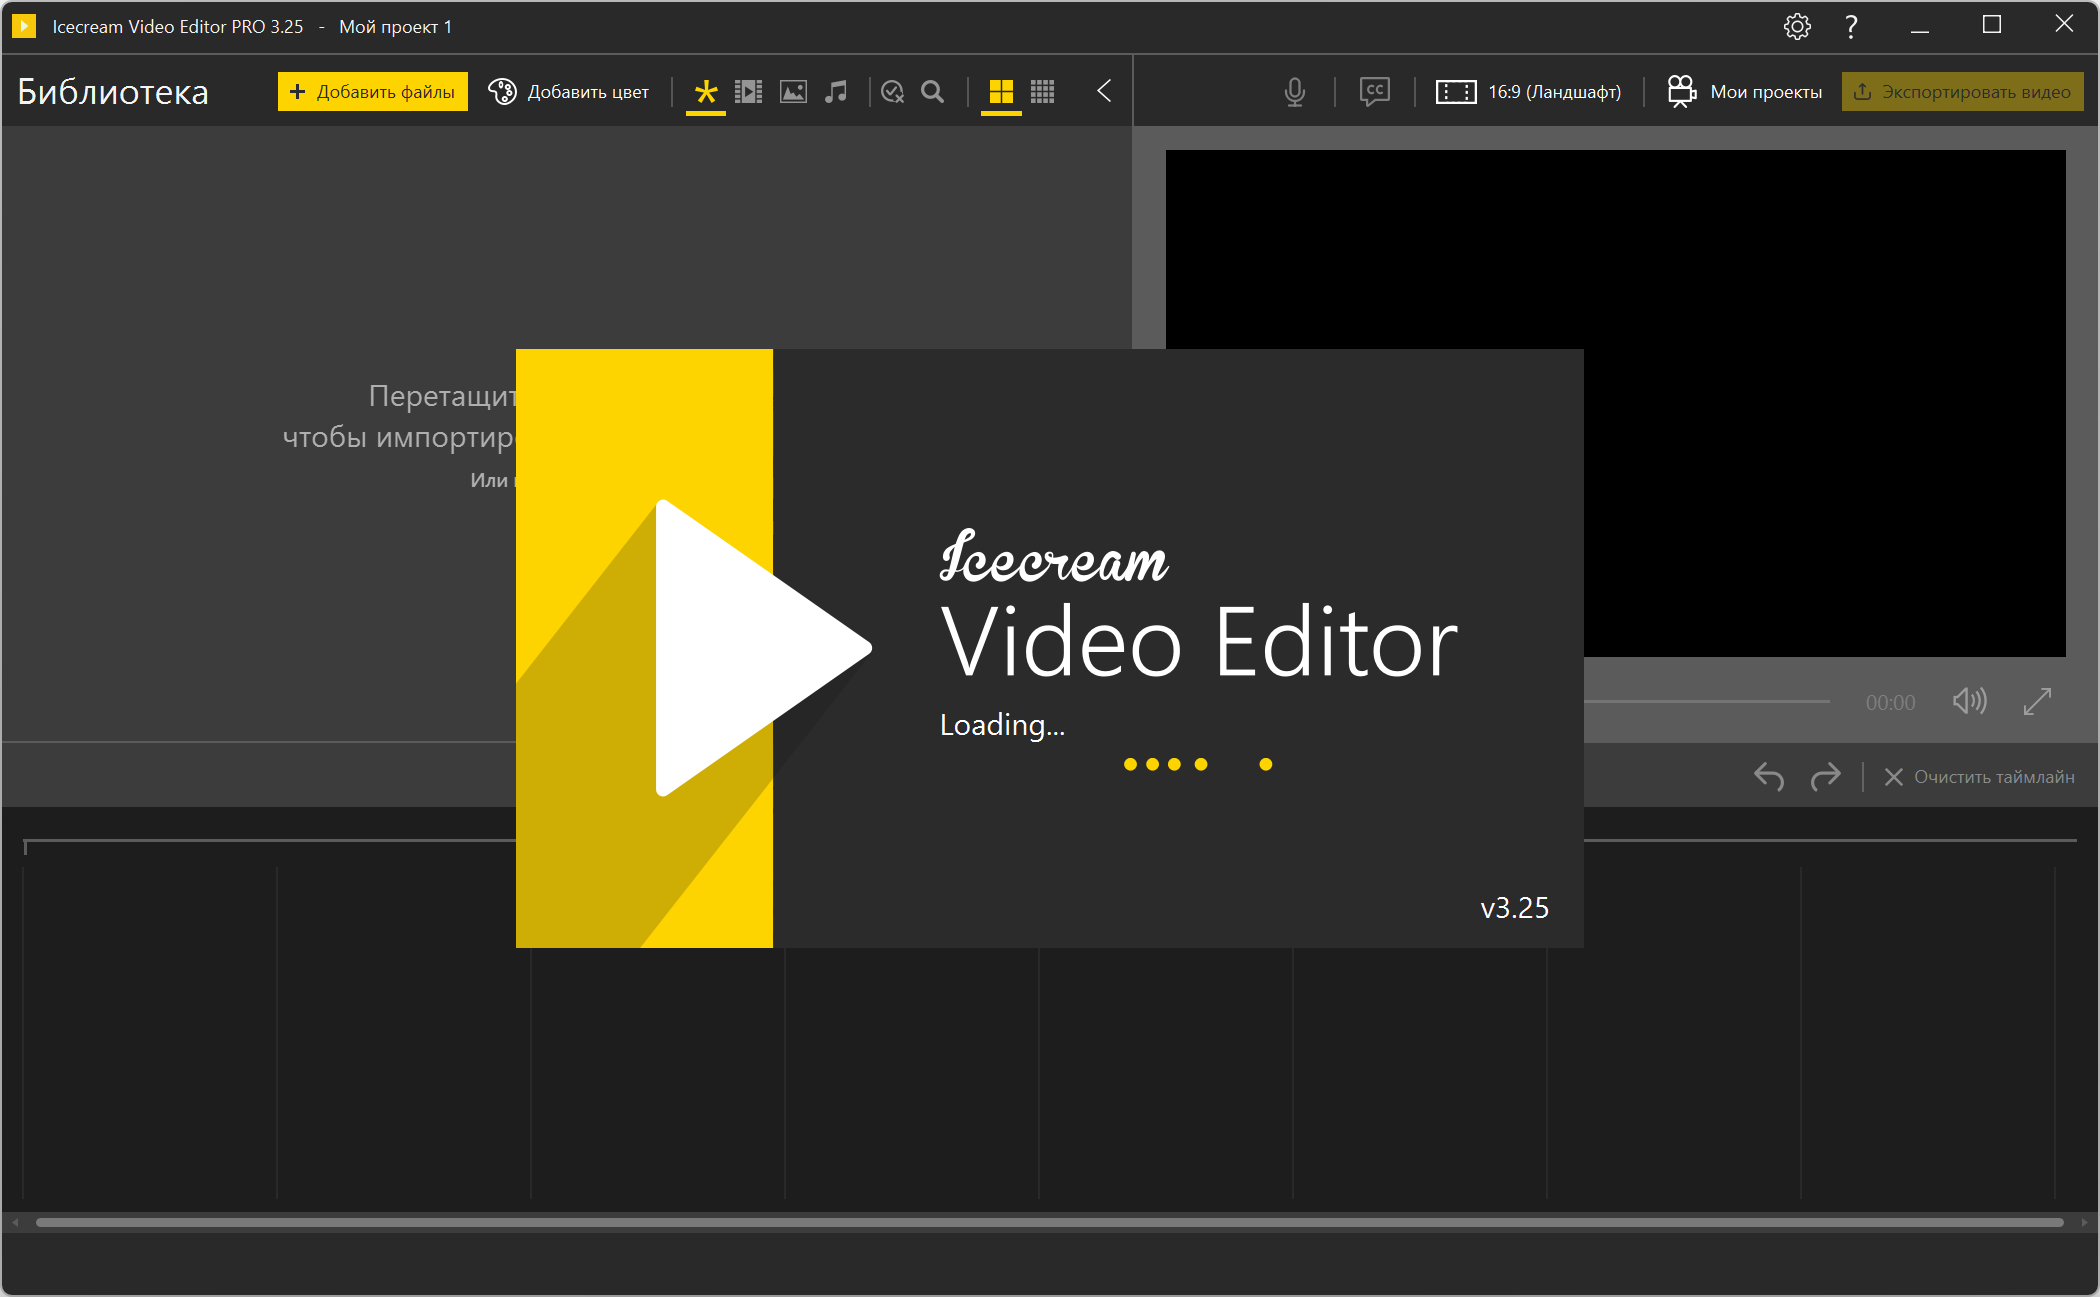Switch to large thumbnails grid view
This screenshot has width=2100, height=1297.
1001,92
